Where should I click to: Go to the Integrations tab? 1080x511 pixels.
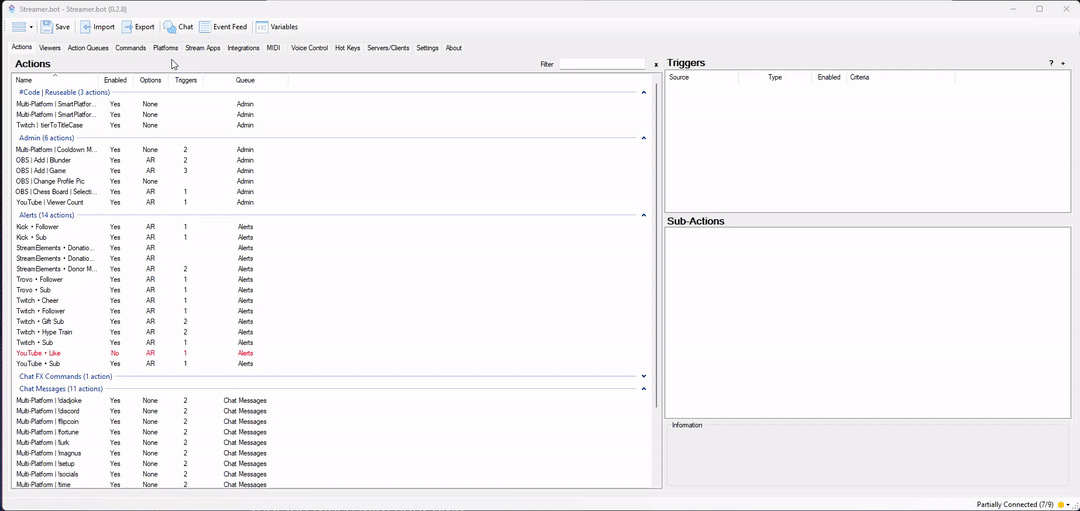243,48
